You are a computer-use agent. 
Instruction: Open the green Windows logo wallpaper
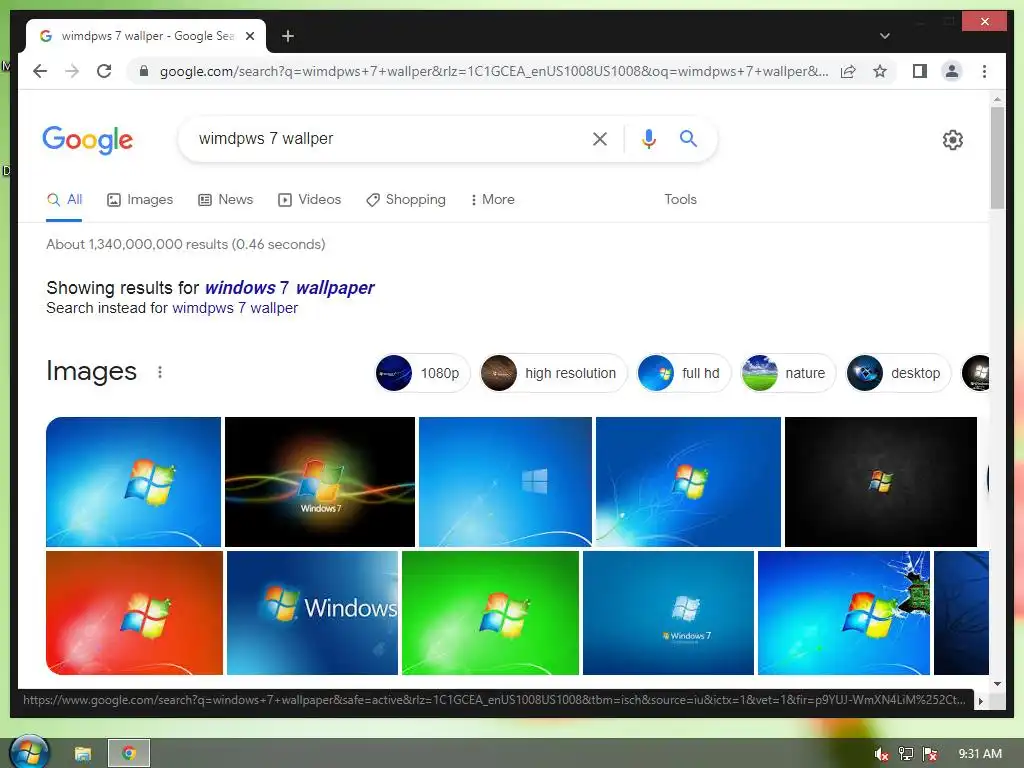pos(490,613)
